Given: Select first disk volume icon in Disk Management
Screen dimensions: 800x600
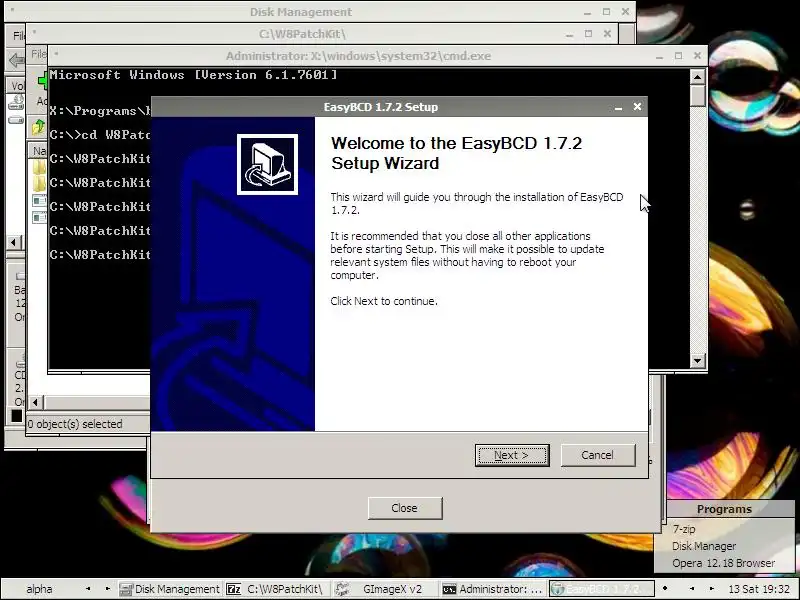Looking at the screenshot, I should click(16, 103).
